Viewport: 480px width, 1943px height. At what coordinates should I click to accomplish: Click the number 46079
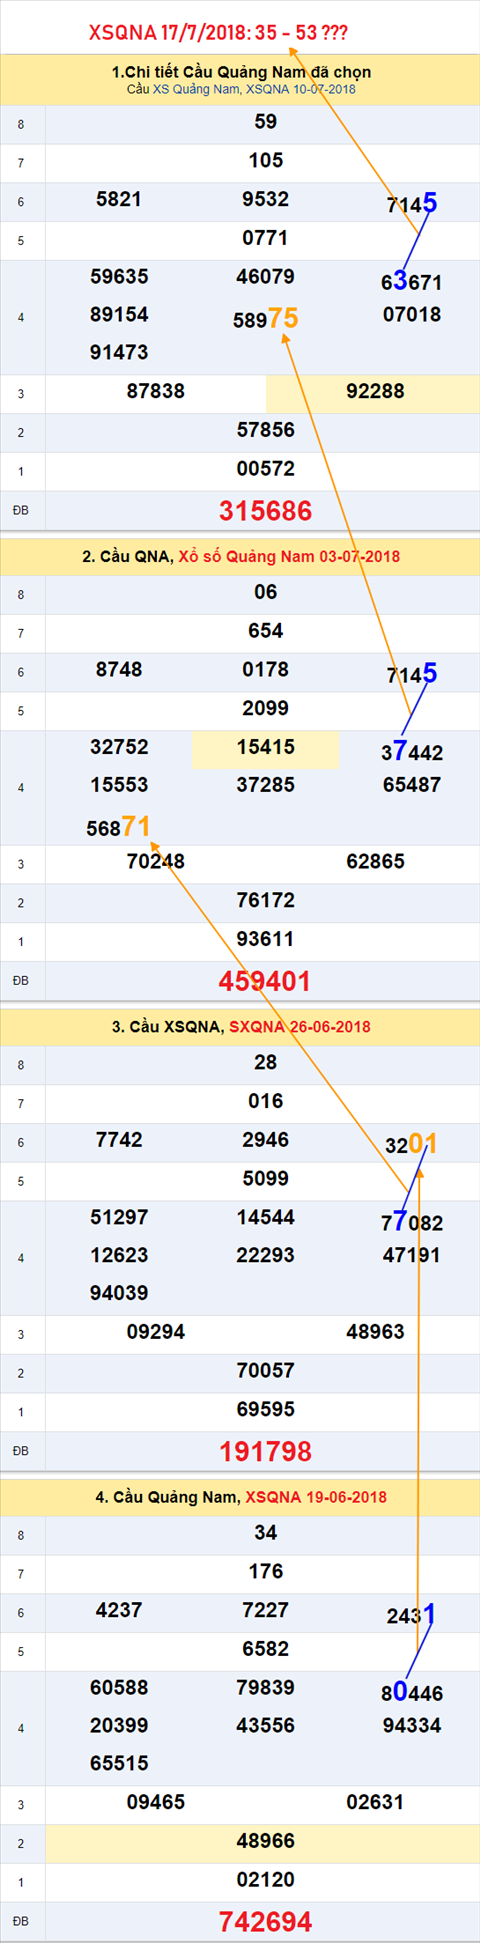tap(266, 276)
